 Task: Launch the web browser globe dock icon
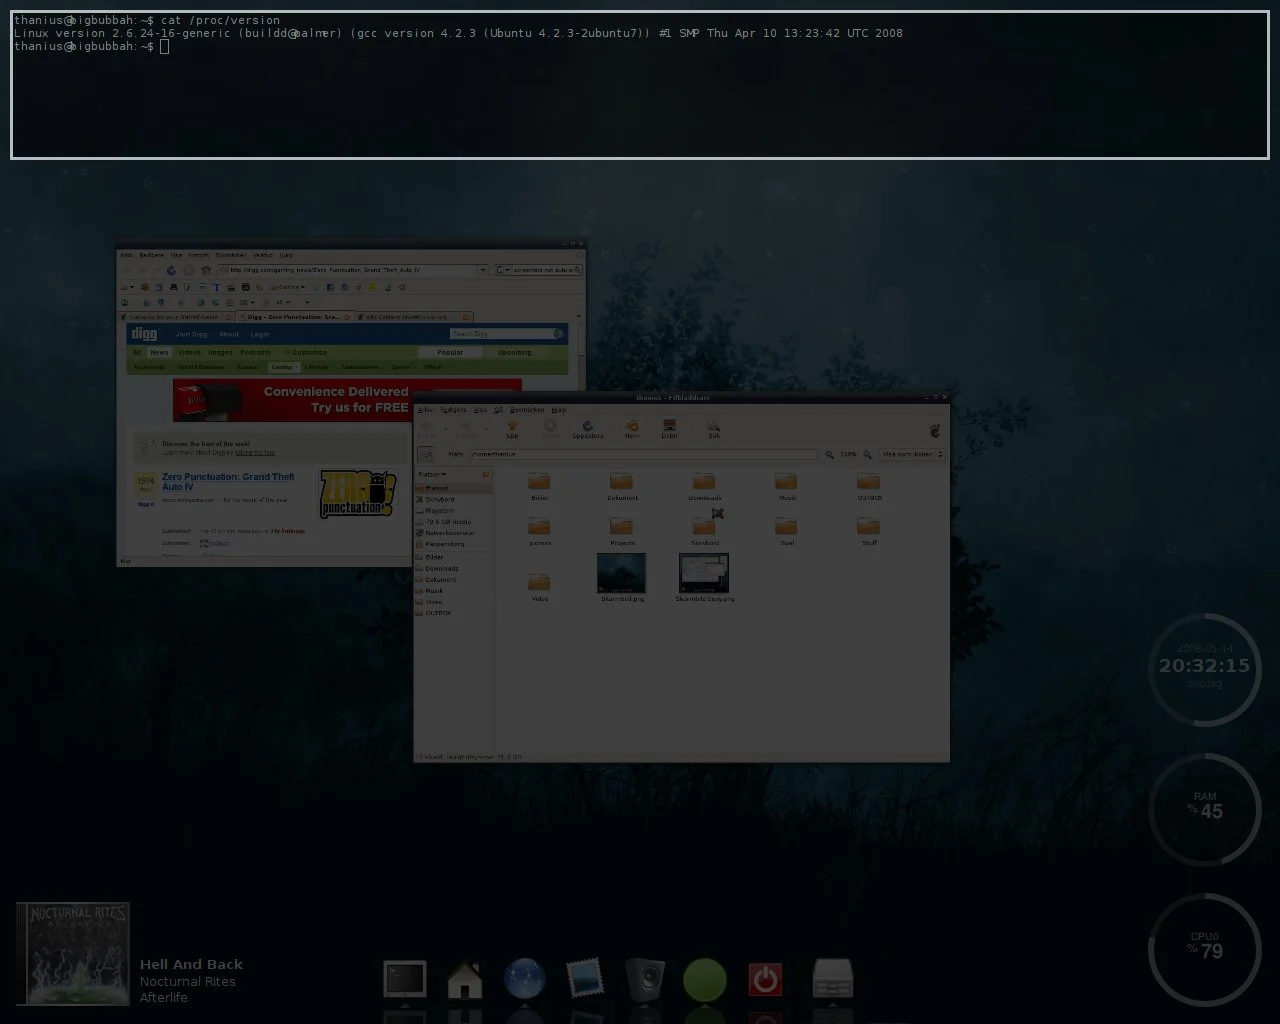tap(525, 979)
